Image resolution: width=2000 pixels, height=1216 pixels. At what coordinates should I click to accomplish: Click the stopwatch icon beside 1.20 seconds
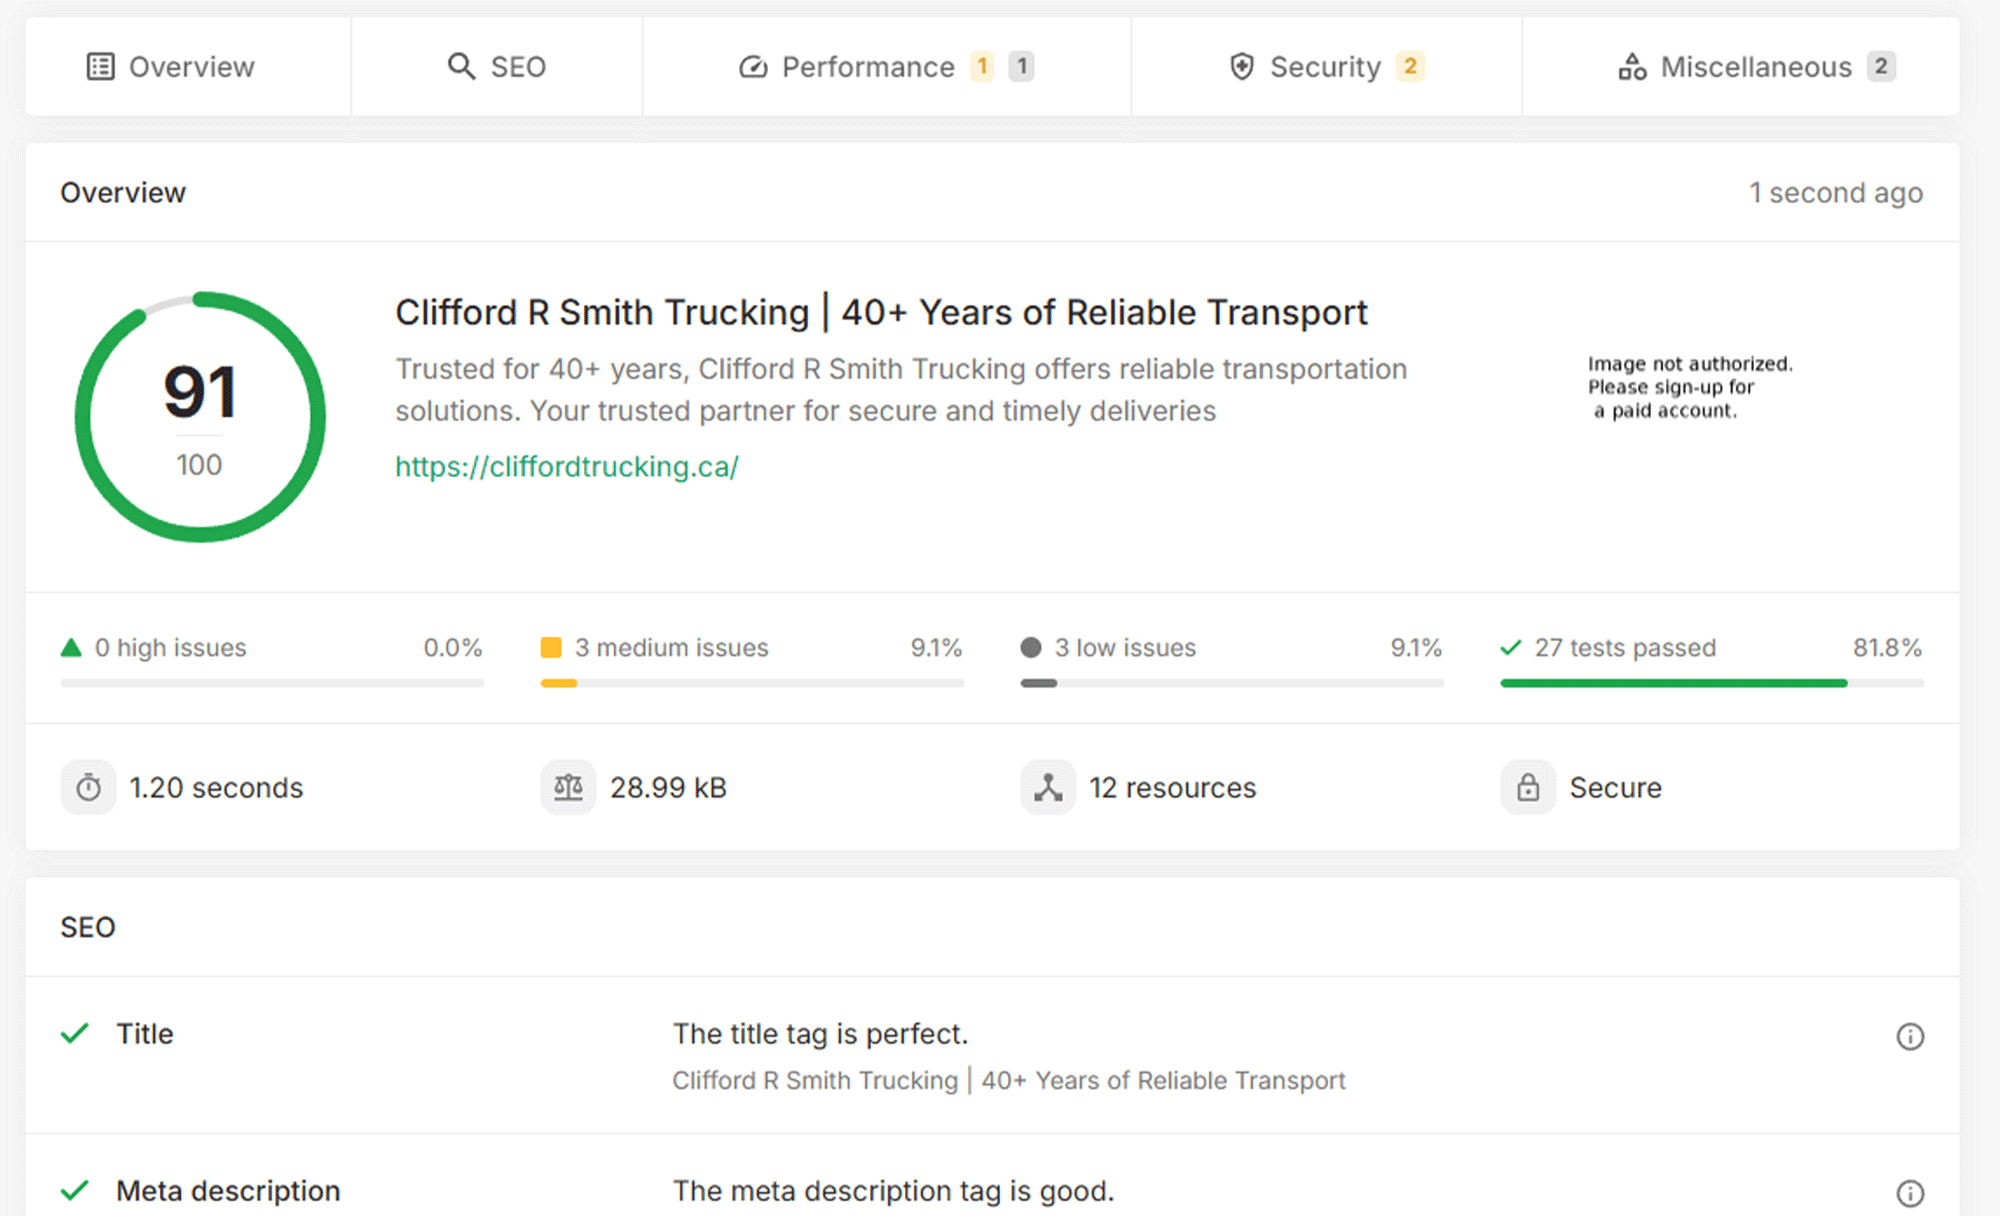pyautogui.click(x=88, y=787)
